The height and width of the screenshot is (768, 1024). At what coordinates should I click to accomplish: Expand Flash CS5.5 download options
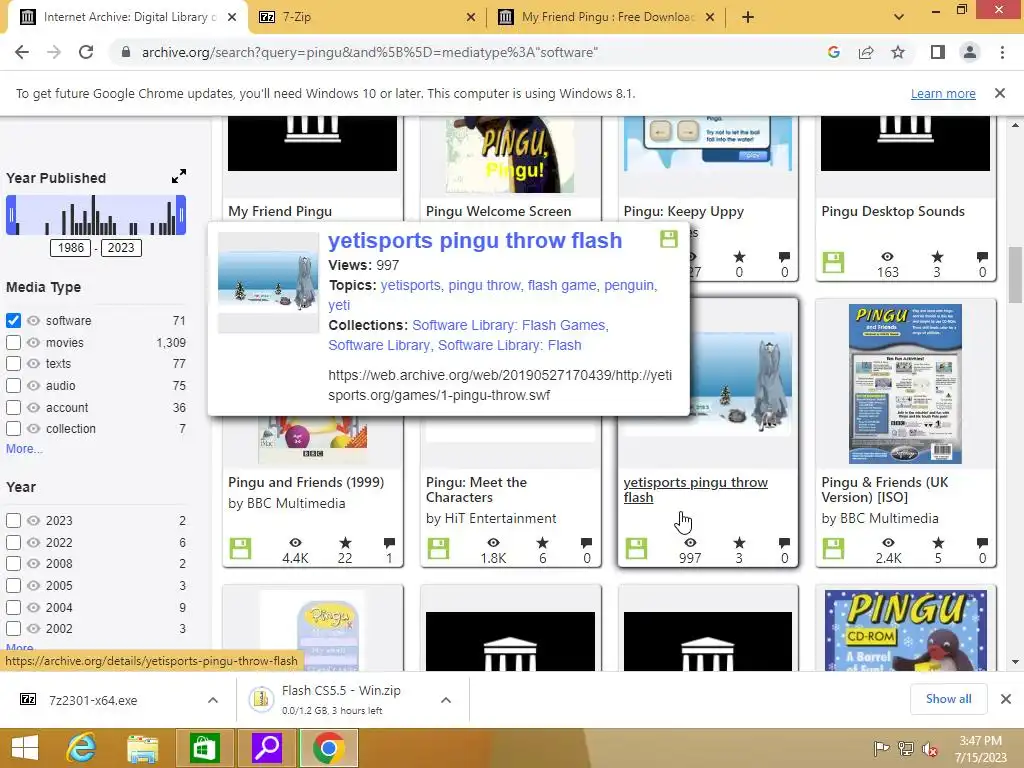tap(445, 700)
